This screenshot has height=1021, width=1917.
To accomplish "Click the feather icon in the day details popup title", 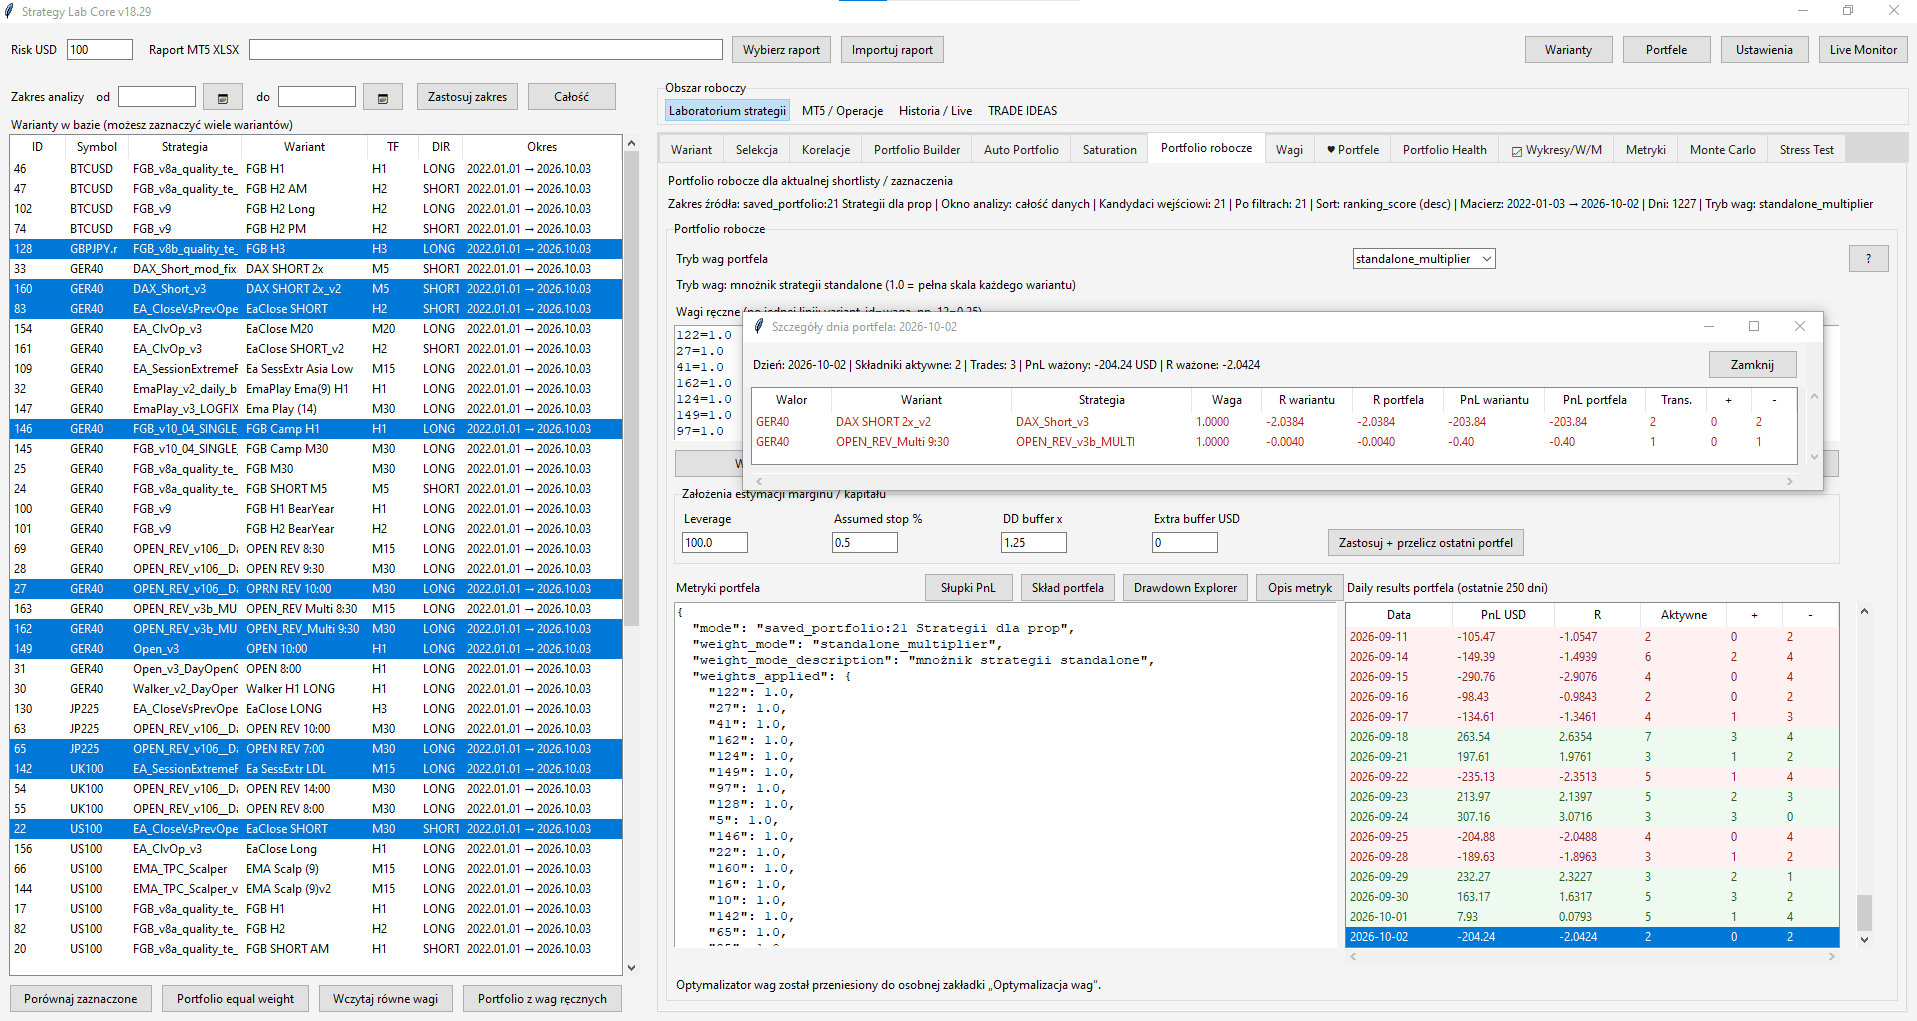I will (x=759, y=326).
